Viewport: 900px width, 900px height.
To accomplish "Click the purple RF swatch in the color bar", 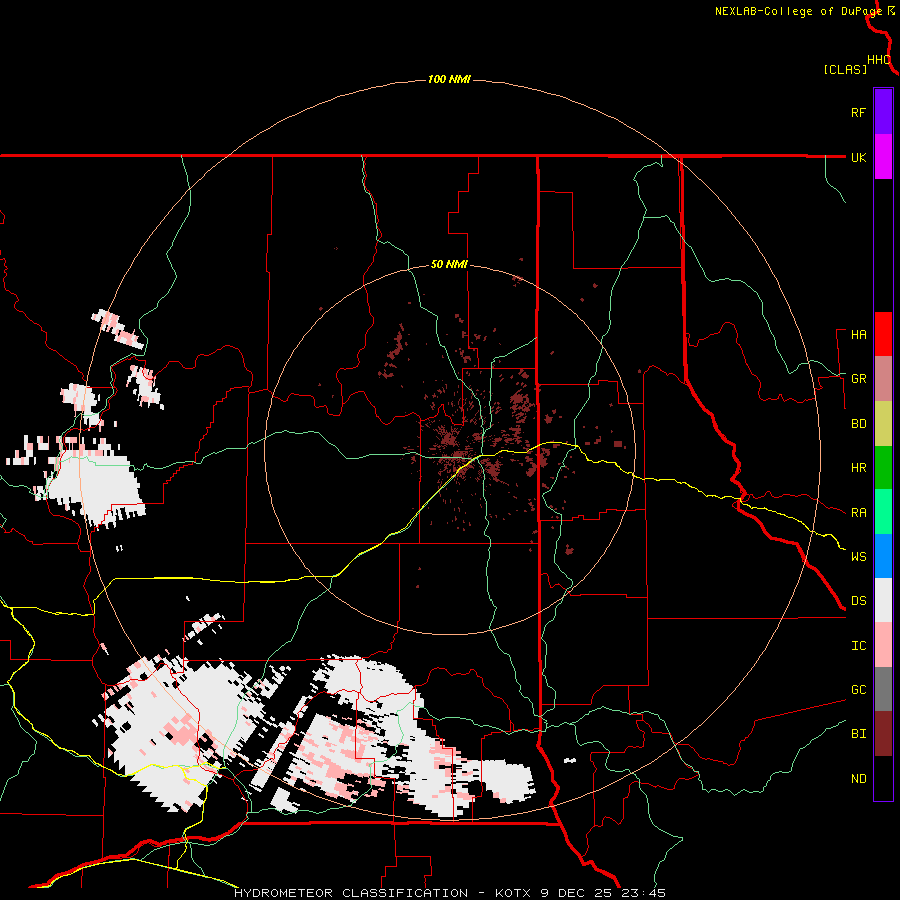I will point(883,112).
